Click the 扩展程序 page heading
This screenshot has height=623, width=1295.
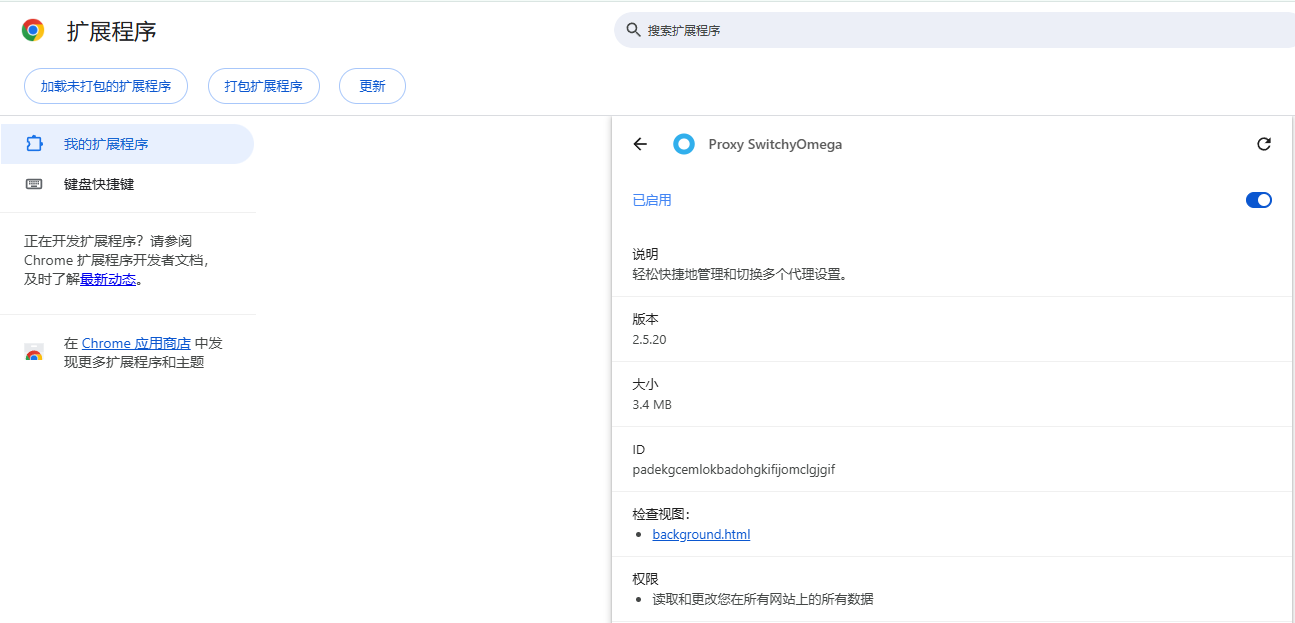point(112,31)
